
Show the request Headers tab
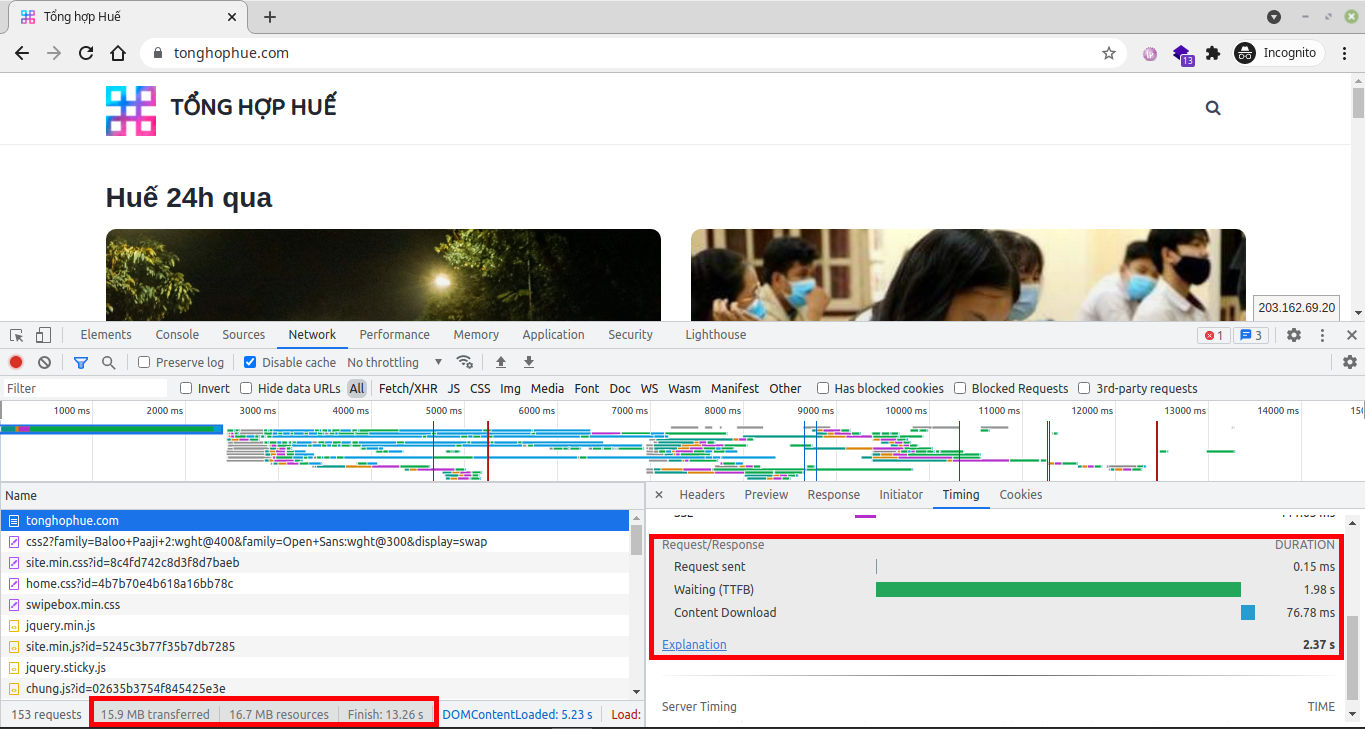[702, 495]
